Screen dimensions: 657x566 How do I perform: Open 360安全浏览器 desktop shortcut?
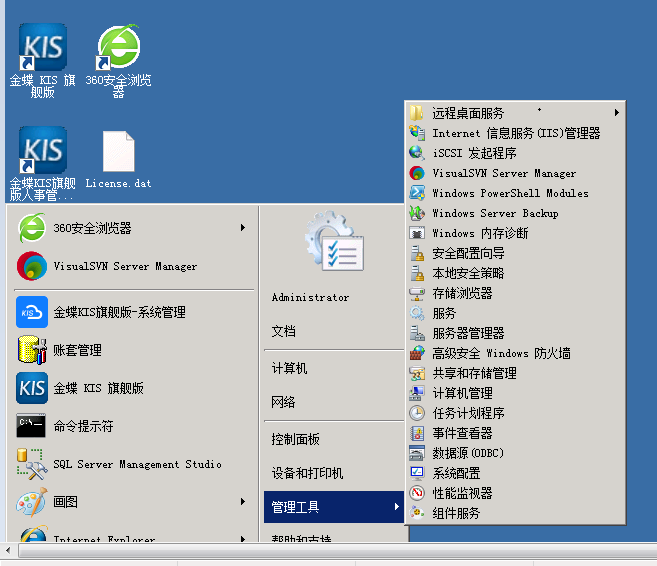(119, 61)
